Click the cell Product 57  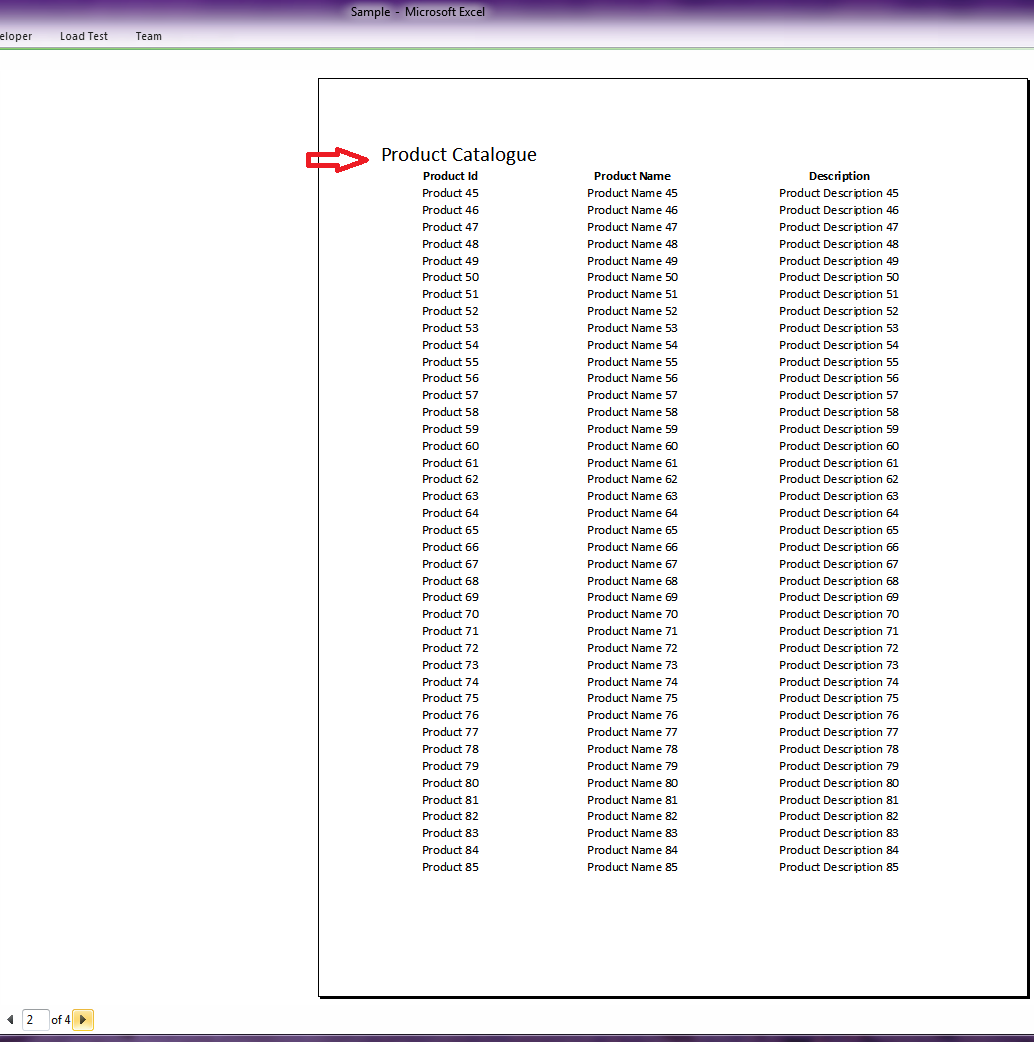[x=450, y=395]
